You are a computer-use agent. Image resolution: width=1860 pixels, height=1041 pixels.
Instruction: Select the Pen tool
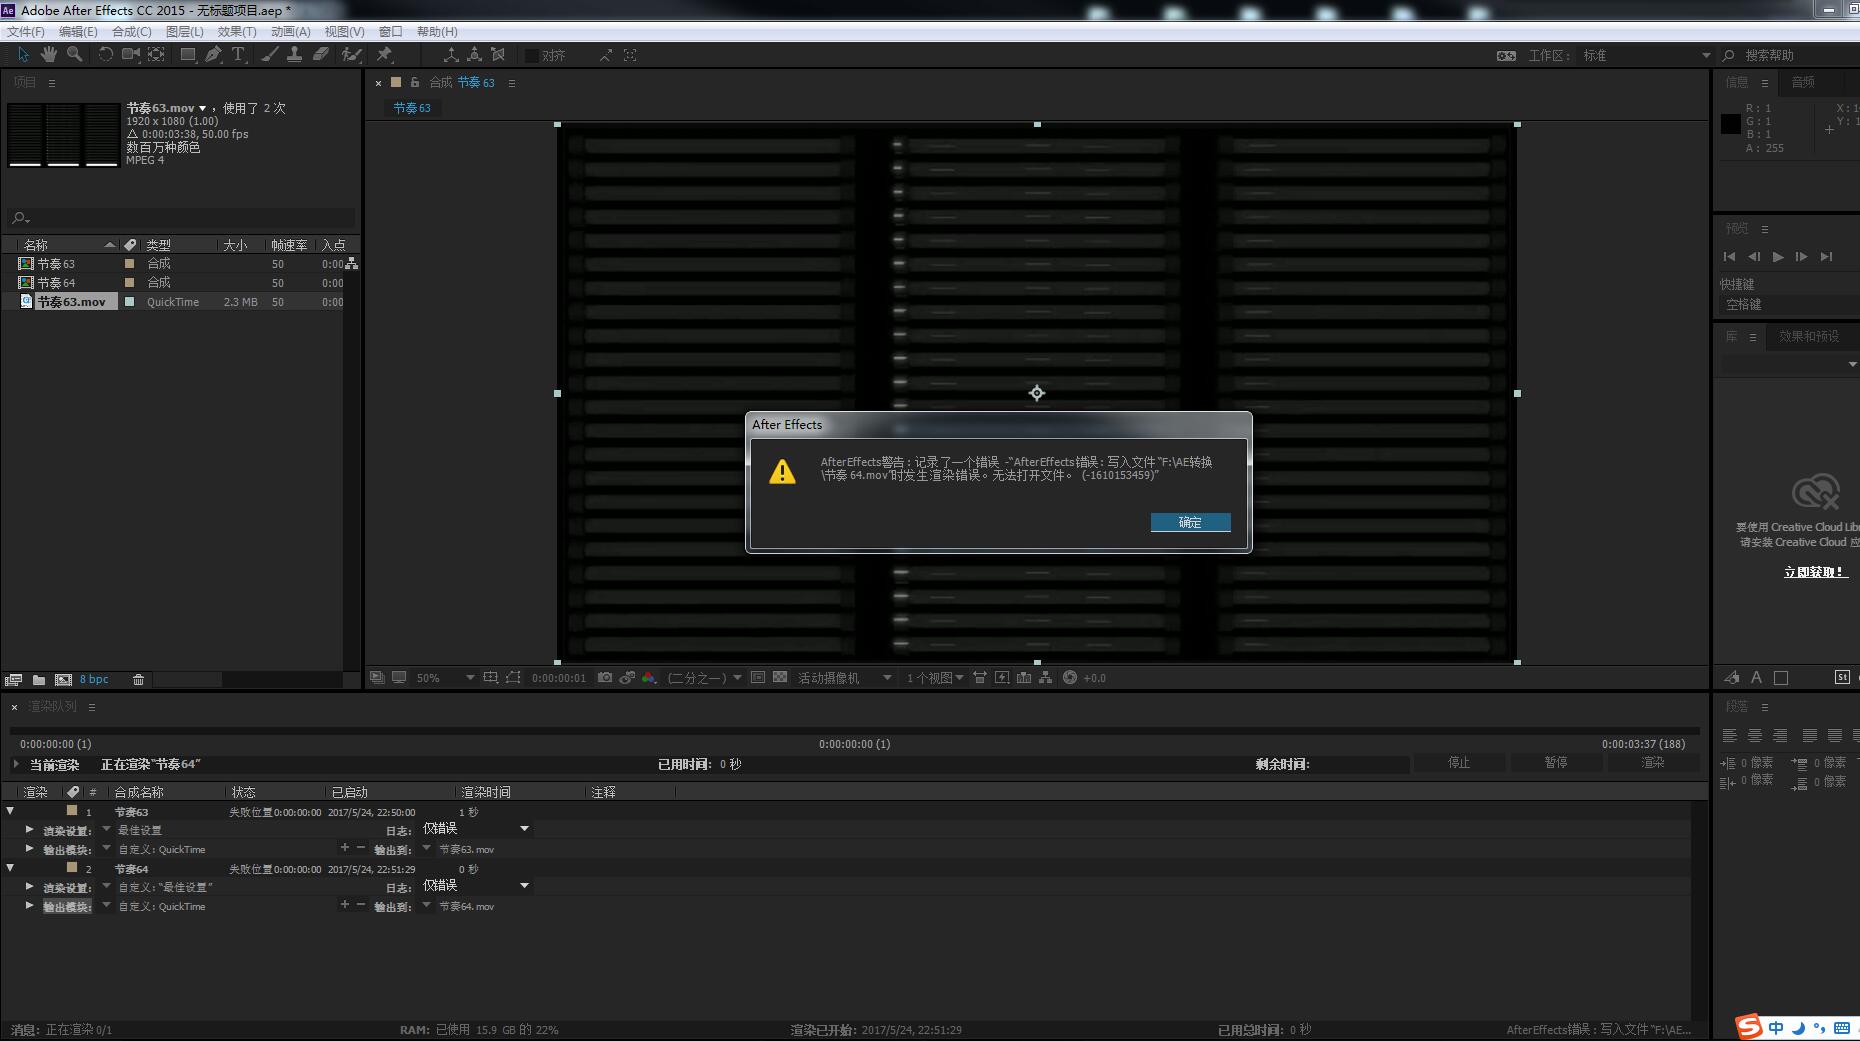click(213, 55)
